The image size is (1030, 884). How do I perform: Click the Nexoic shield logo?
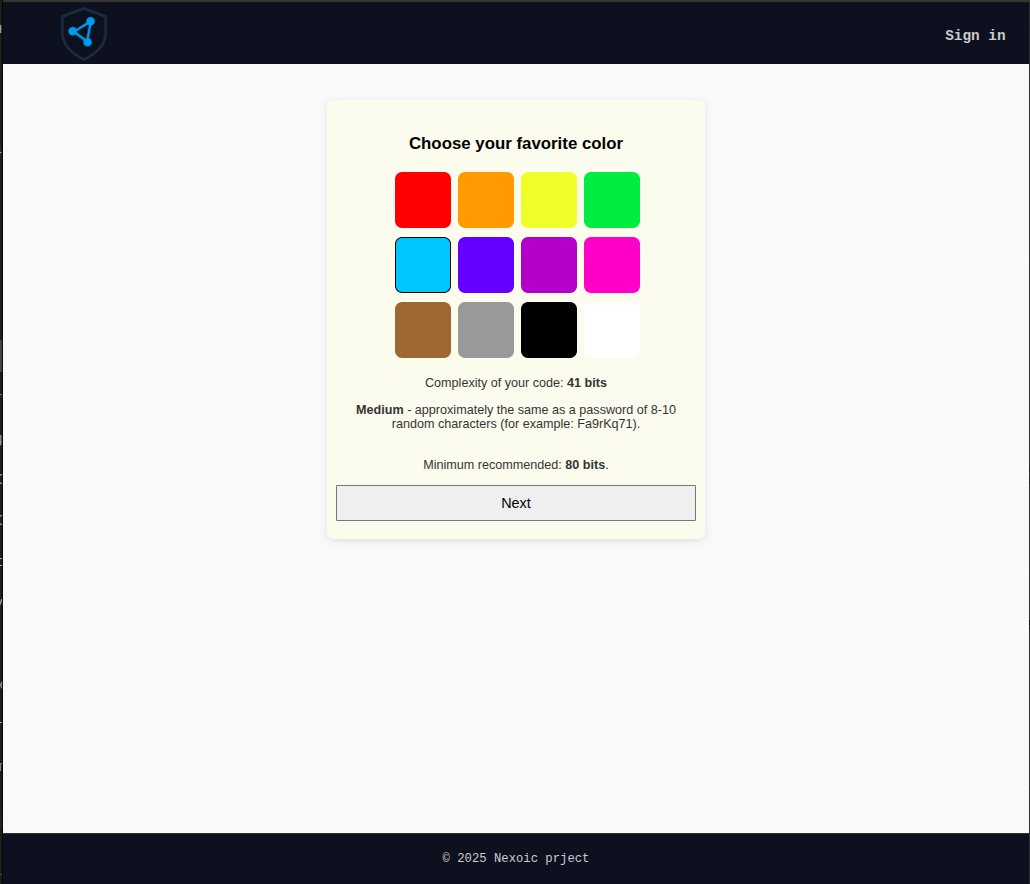[x=83, y=33]
